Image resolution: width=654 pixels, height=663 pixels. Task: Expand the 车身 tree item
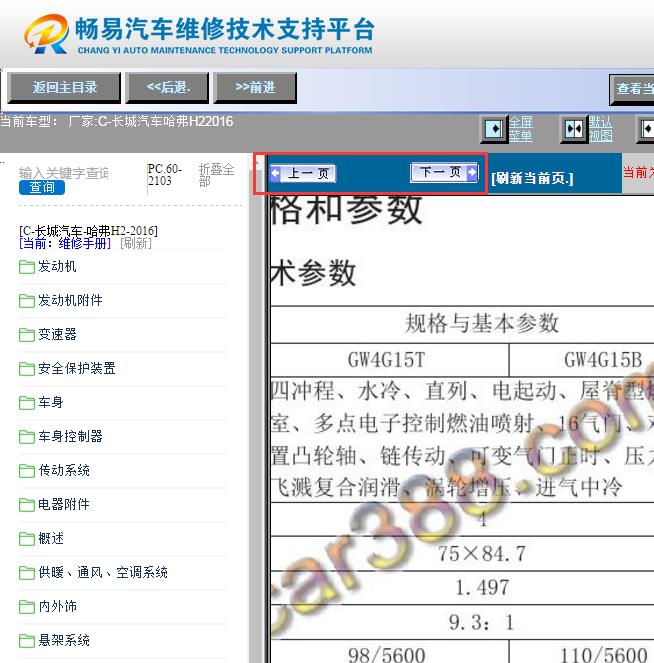coord(51,403)
